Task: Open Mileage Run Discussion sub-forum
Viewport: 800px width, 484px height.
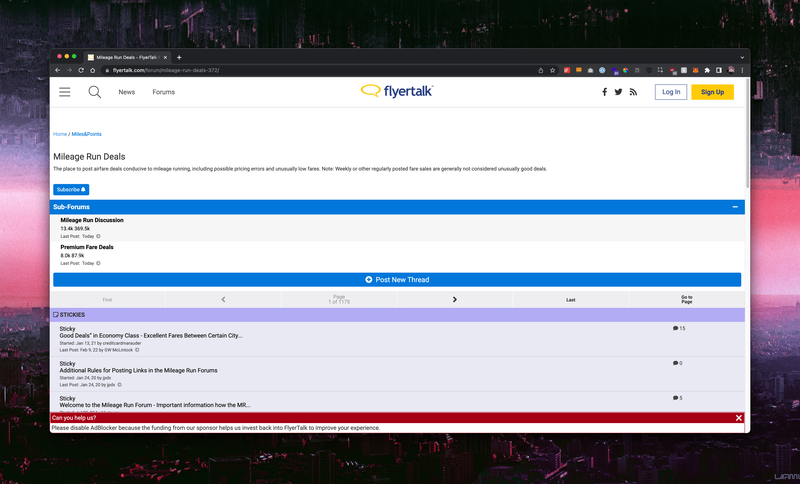Action: [x=92, y=220]
